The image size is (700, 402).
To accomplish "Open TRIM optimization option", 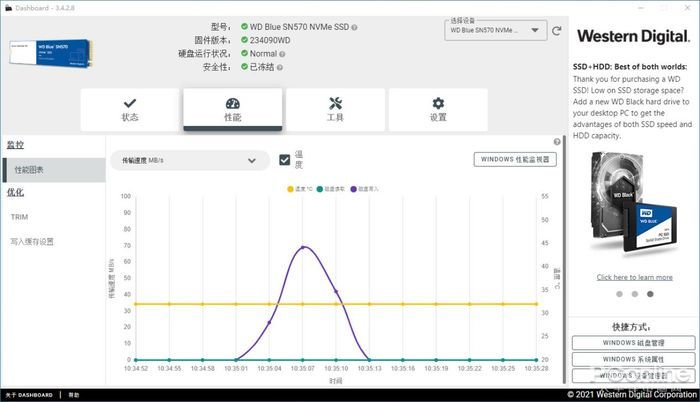I will [19, 217].
